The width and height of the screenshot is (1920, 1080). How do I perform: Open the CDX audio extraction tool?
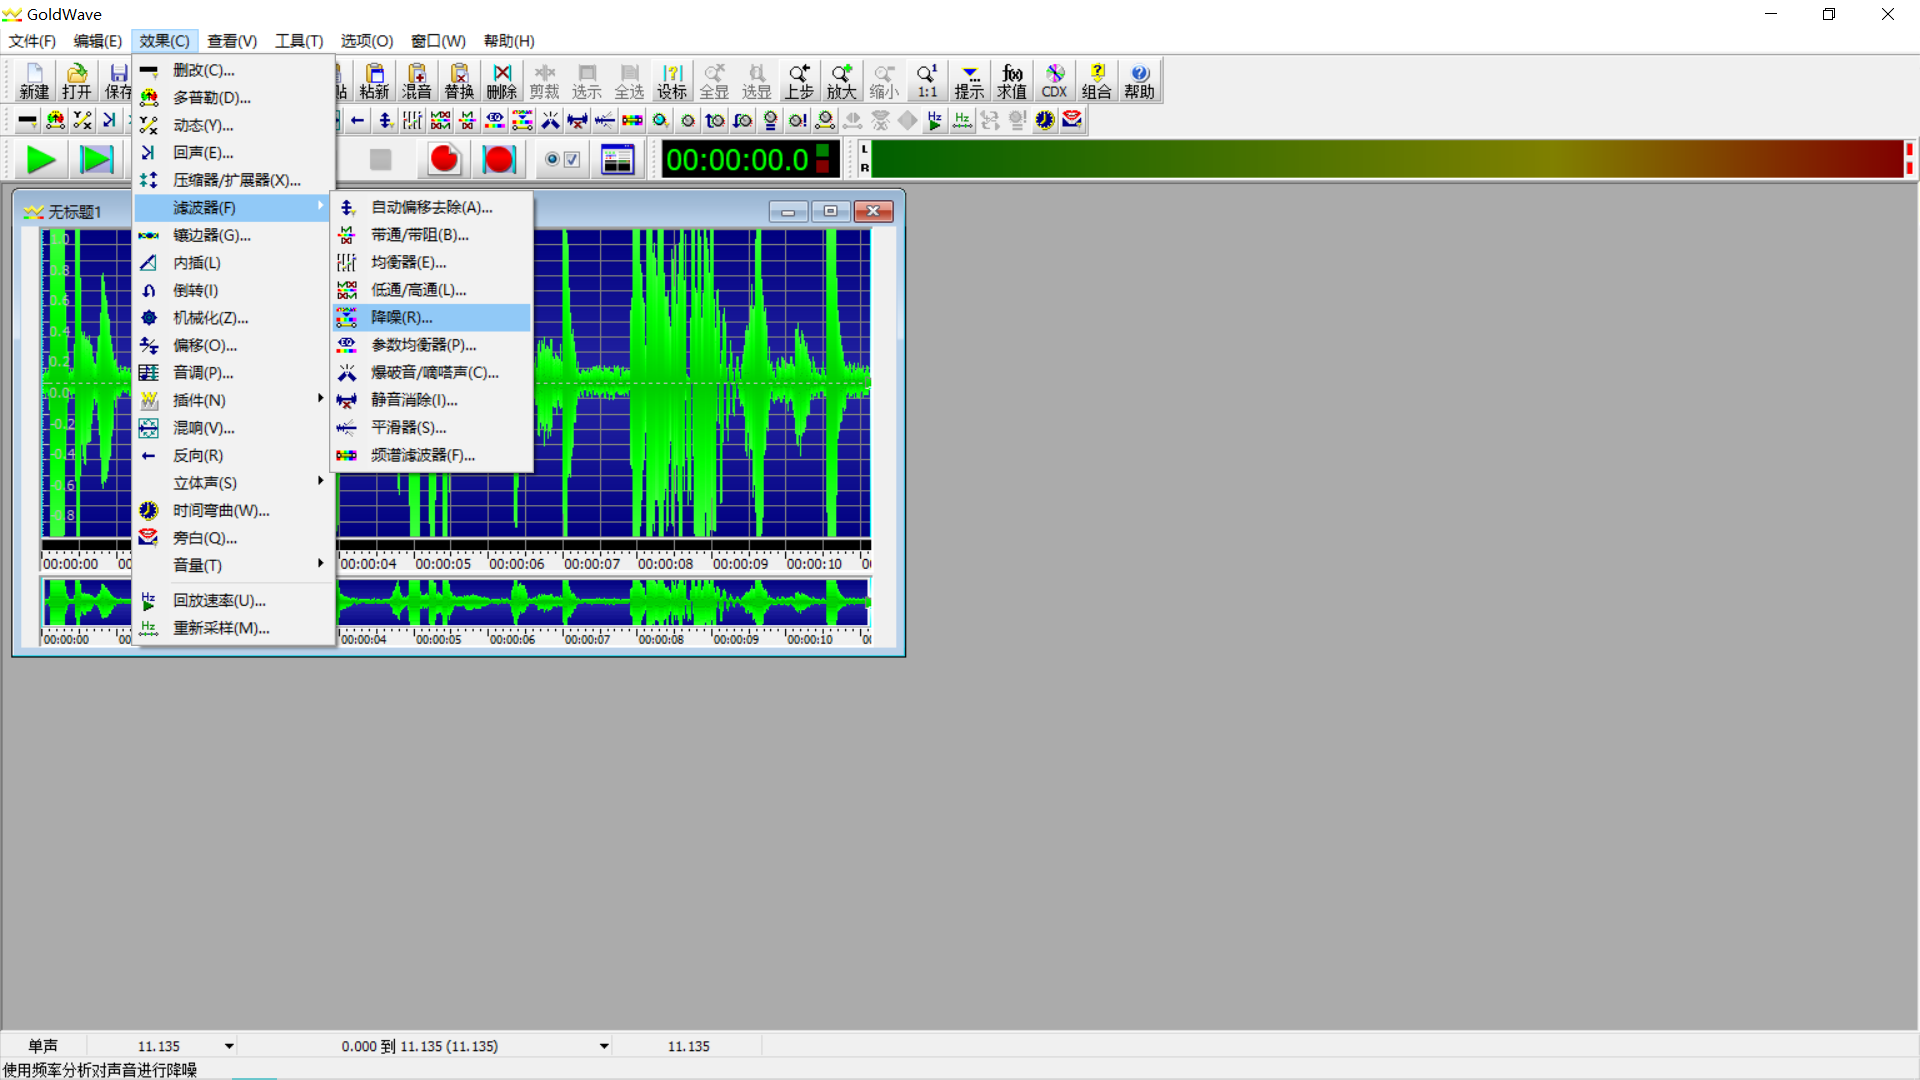pos(1054,81)
